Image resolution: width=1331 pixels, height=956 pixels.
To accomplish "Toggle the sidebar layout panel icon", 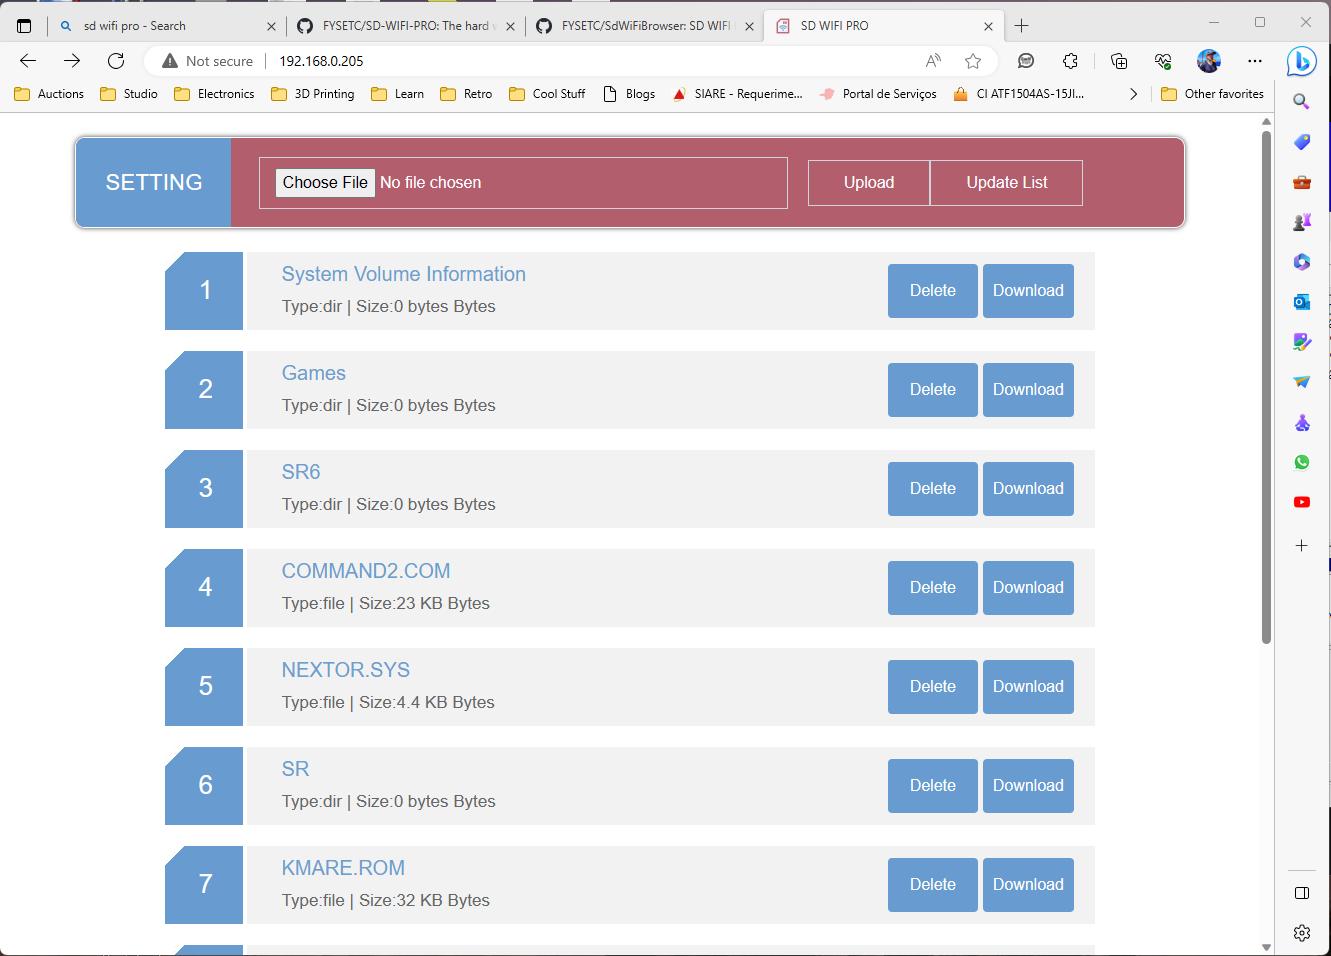I will (1301, 892).
